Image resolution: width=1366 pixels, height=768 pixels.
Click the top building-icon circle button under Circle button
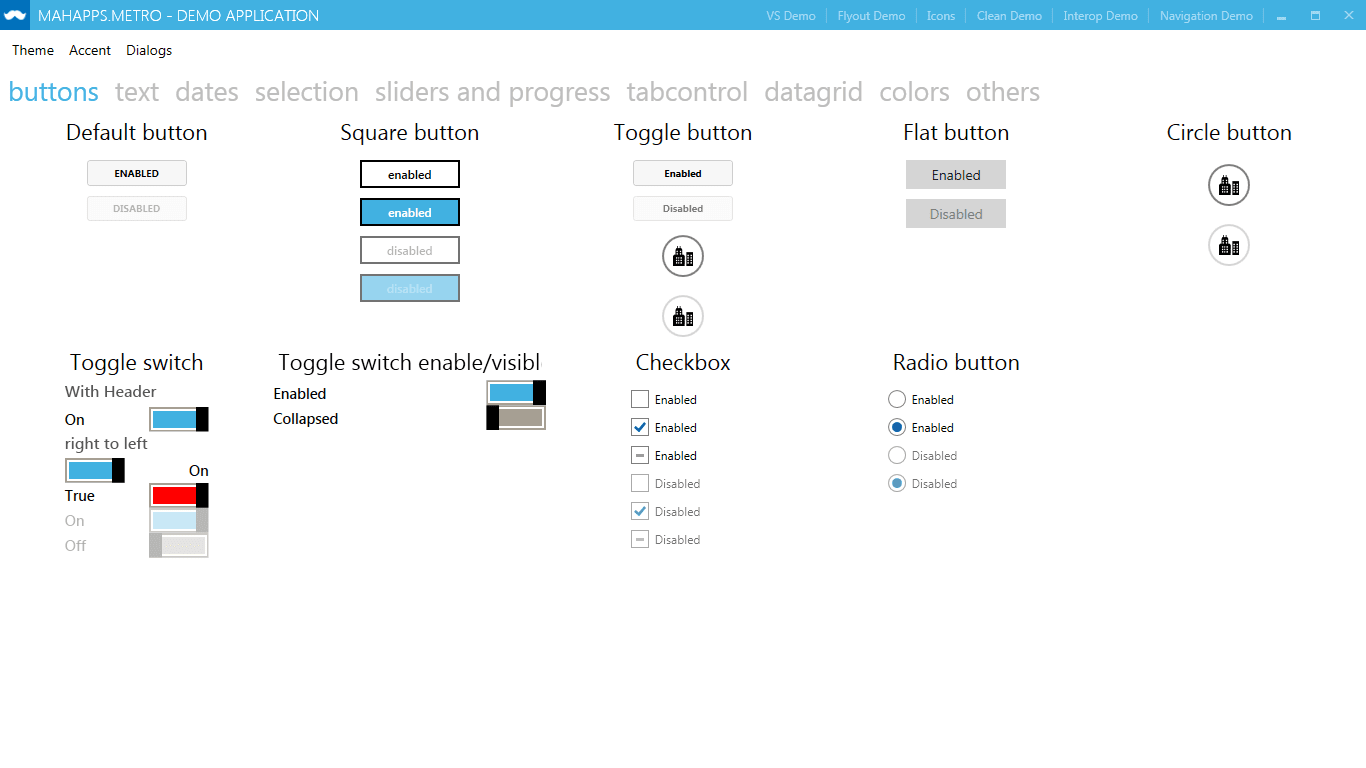pyautogui.click(x=1228, y=185)
